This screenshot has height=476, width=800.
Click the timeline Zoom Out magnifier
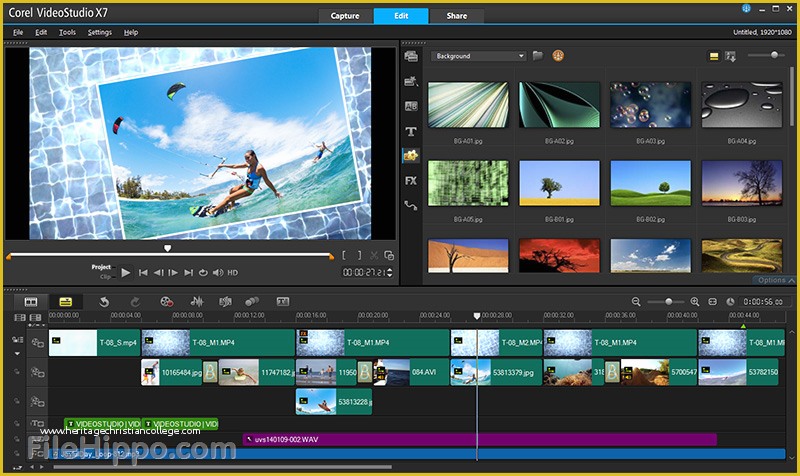636,302
